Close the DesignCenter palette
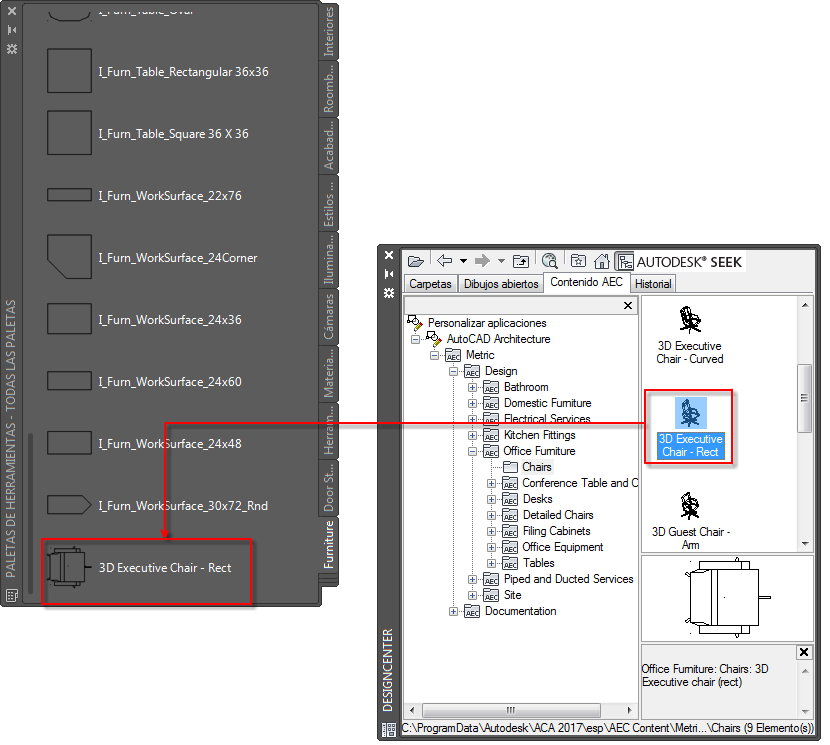 389,255
